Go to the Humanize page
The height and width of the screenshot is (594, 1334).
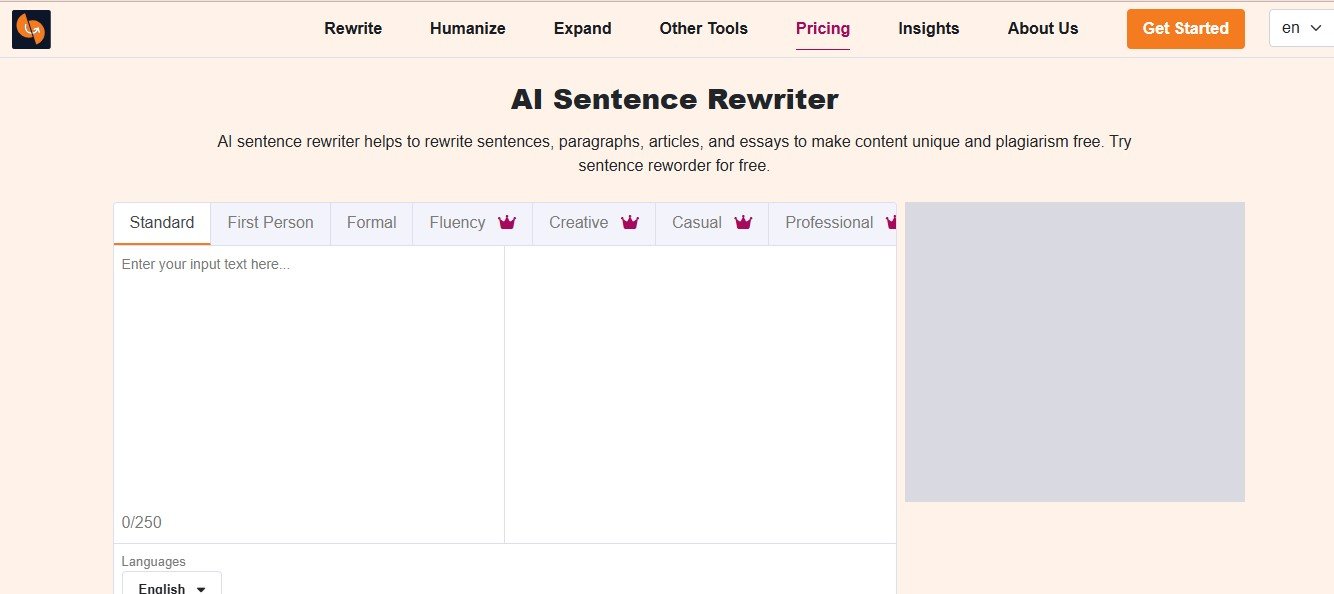pos(467,28)
